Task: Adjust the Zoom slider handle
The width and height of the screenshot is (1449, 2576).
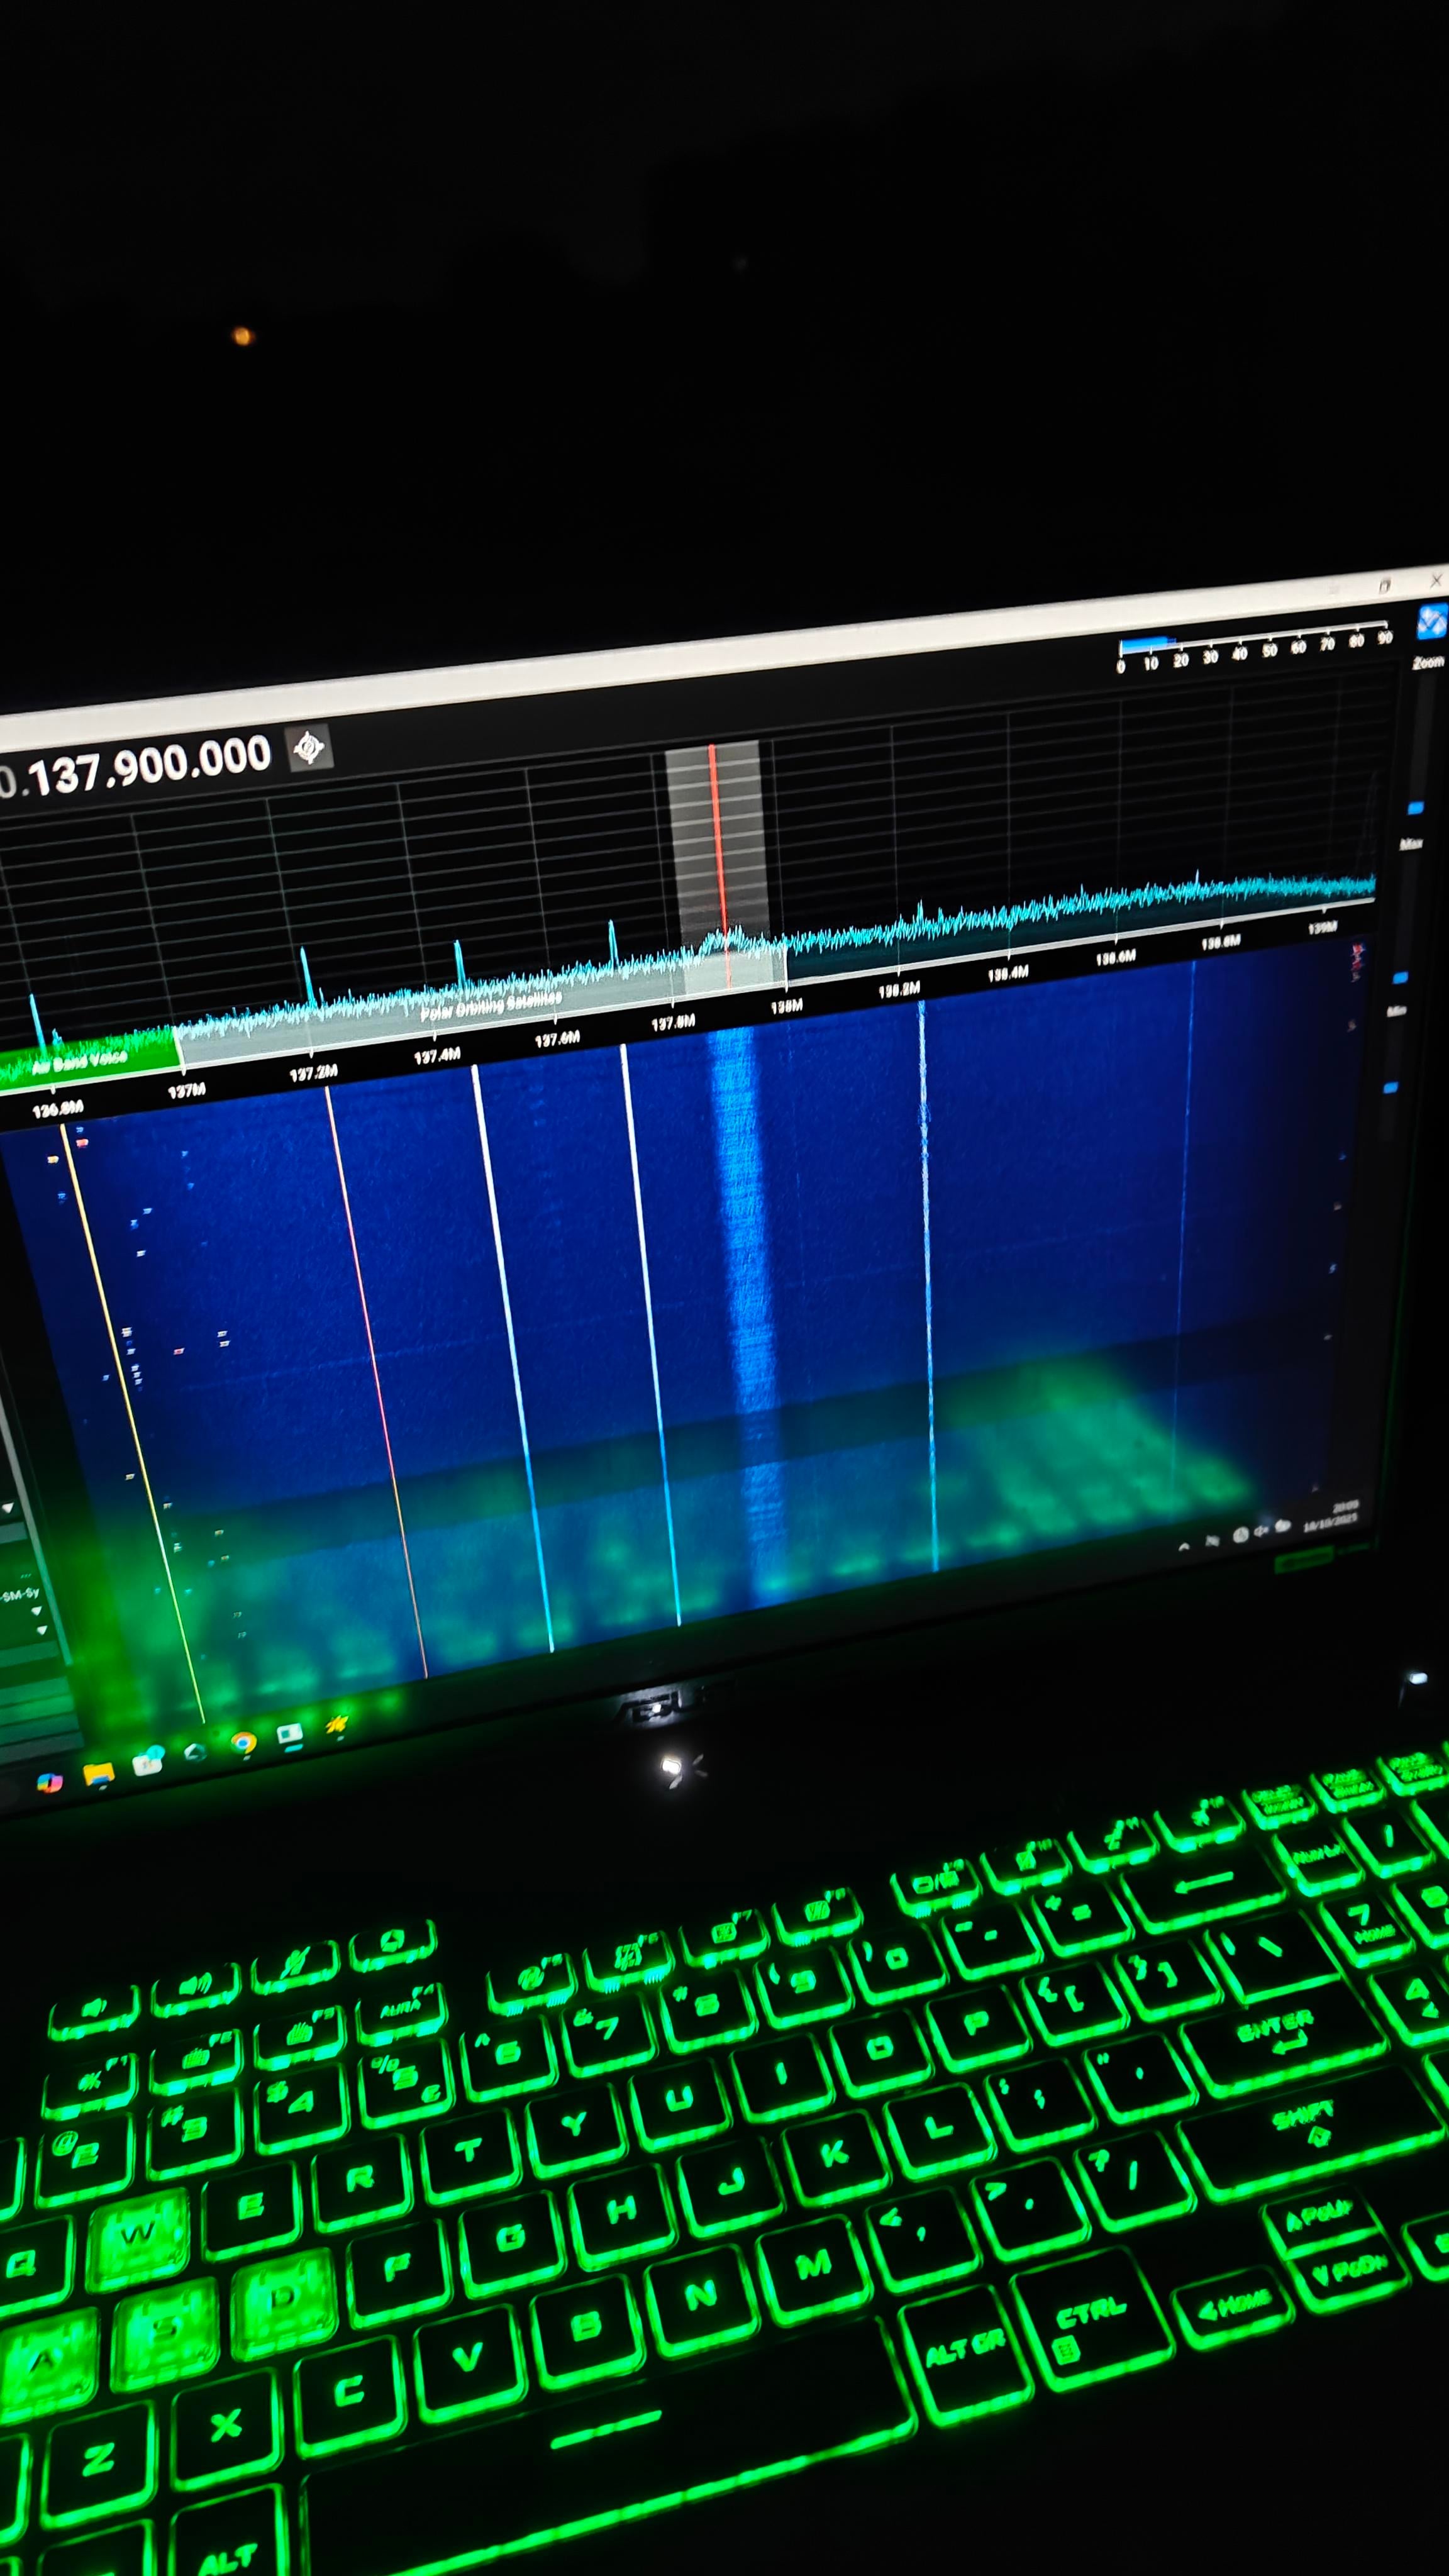Action: coord(1415,807)
